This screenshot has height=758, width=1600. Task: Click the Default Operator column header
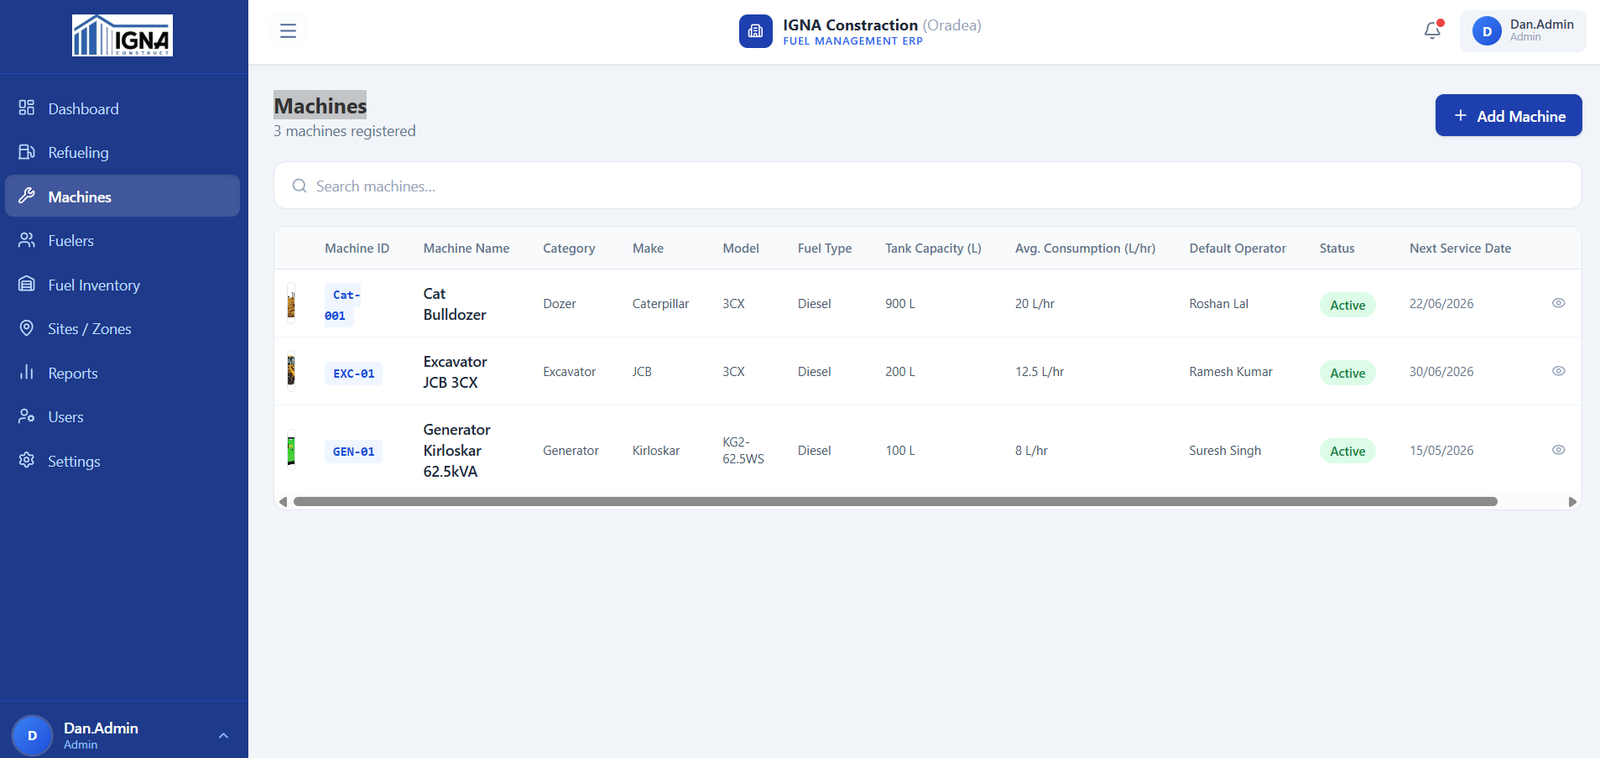tap(1237, 248)
